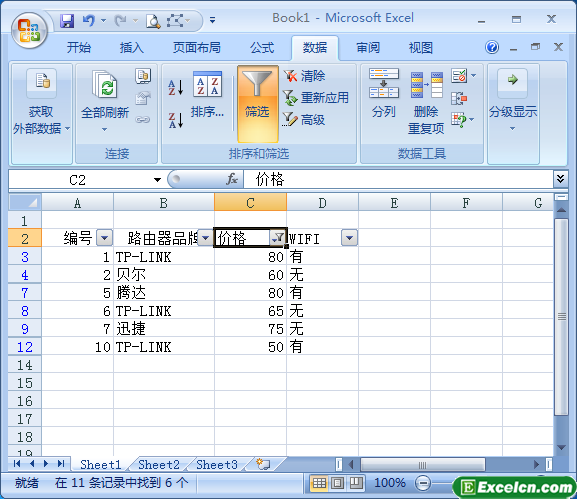Switch to Normal view icon
Screen dimensions: 577x499
[319, 483]
